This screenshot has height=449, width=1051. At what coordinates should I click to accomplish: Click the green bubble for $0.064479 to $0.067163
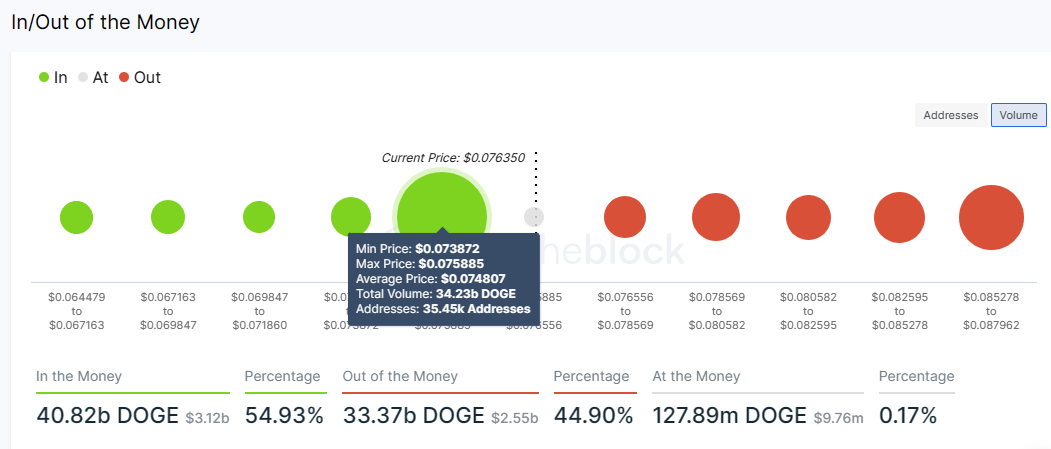point(76,217)
